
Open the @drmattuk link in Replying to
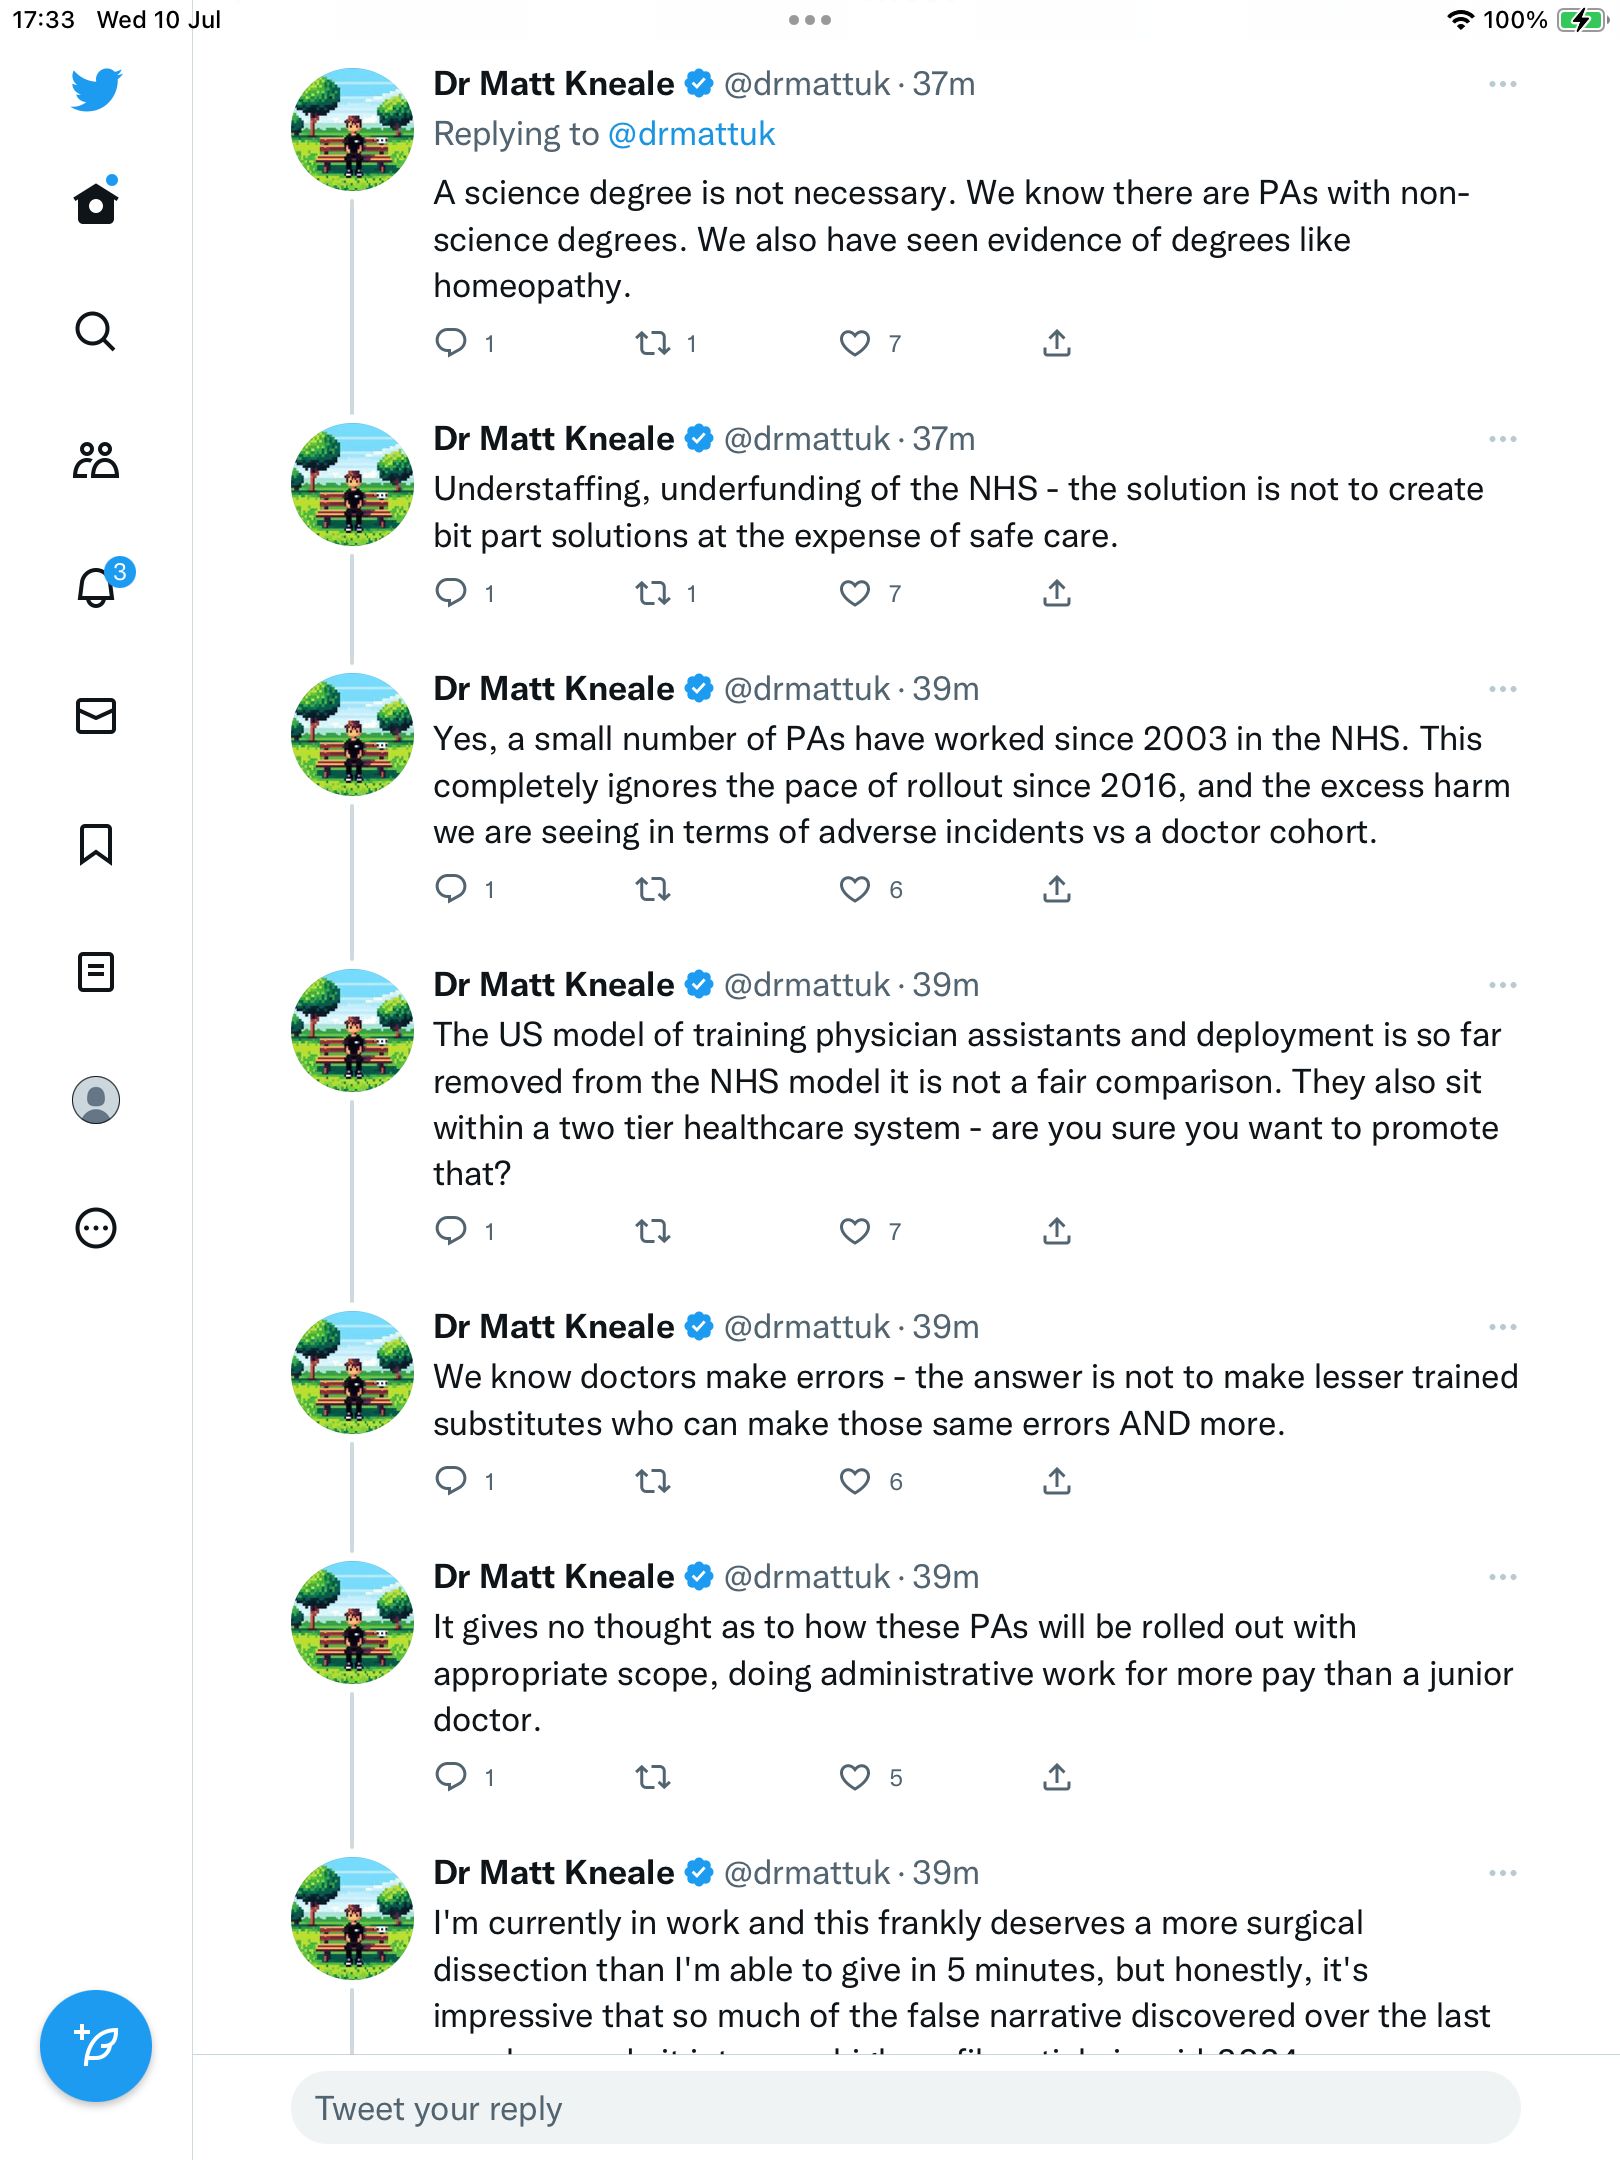pos(691,135)
